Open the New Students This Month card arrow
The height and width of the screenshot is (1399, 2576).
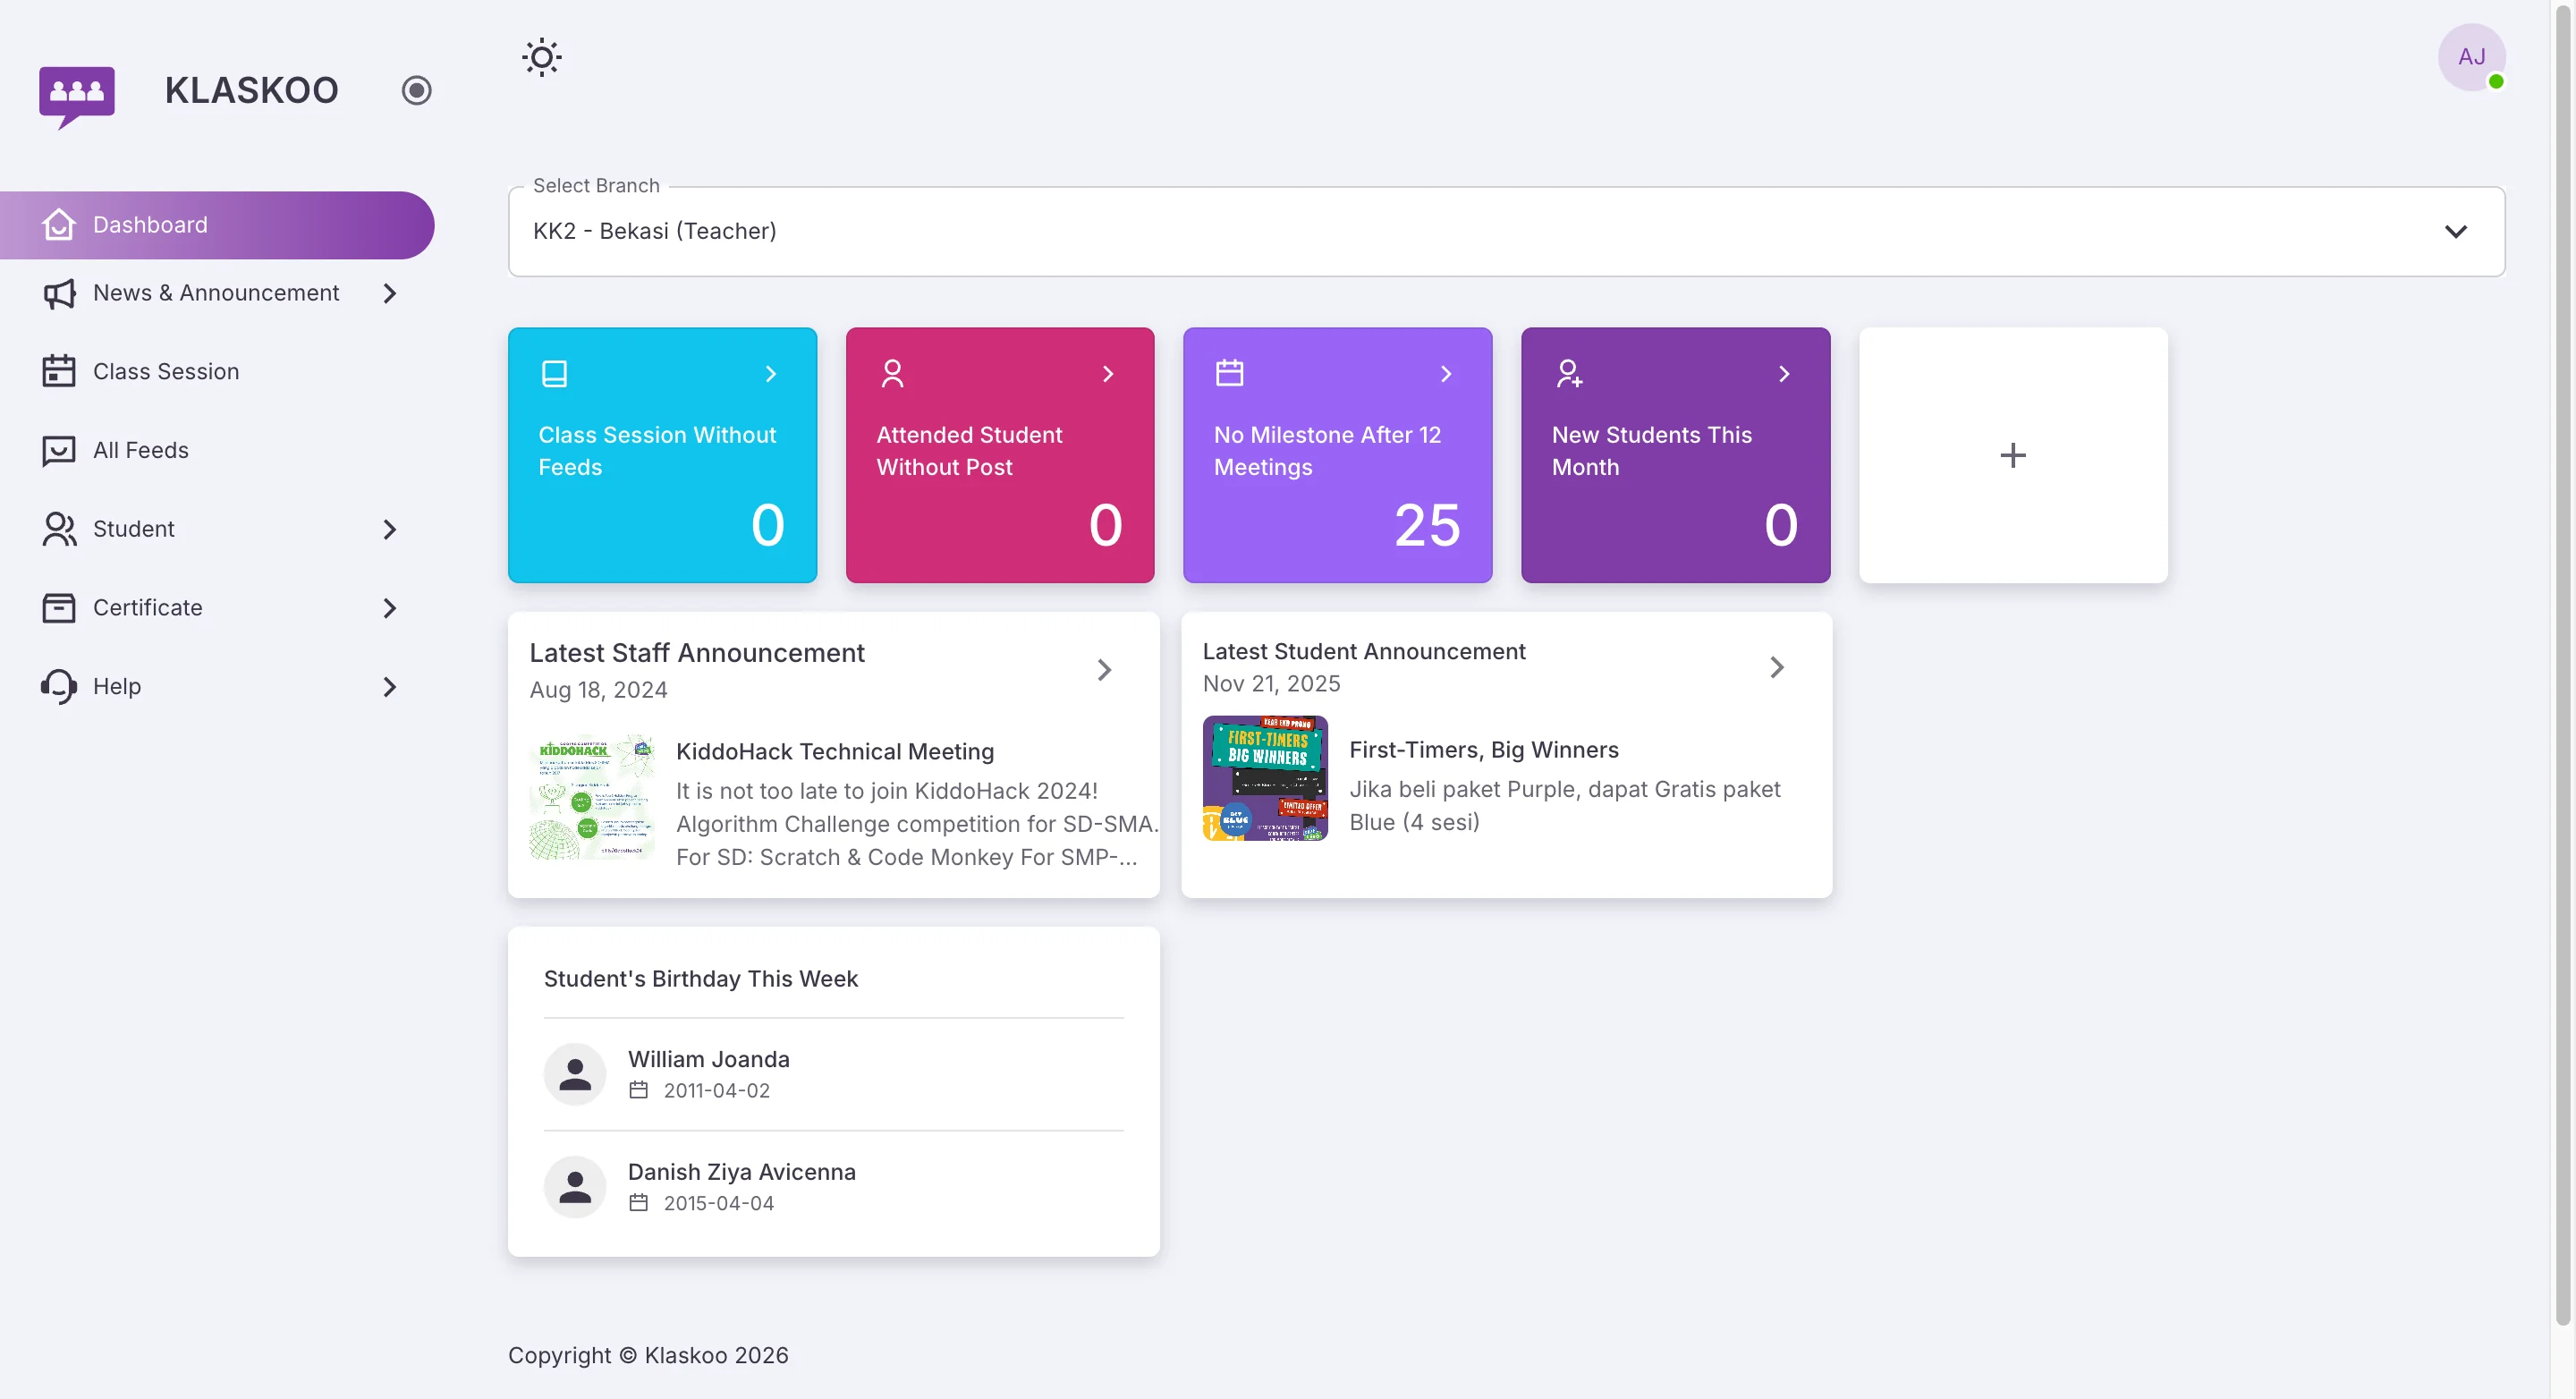coord(1783,374)
